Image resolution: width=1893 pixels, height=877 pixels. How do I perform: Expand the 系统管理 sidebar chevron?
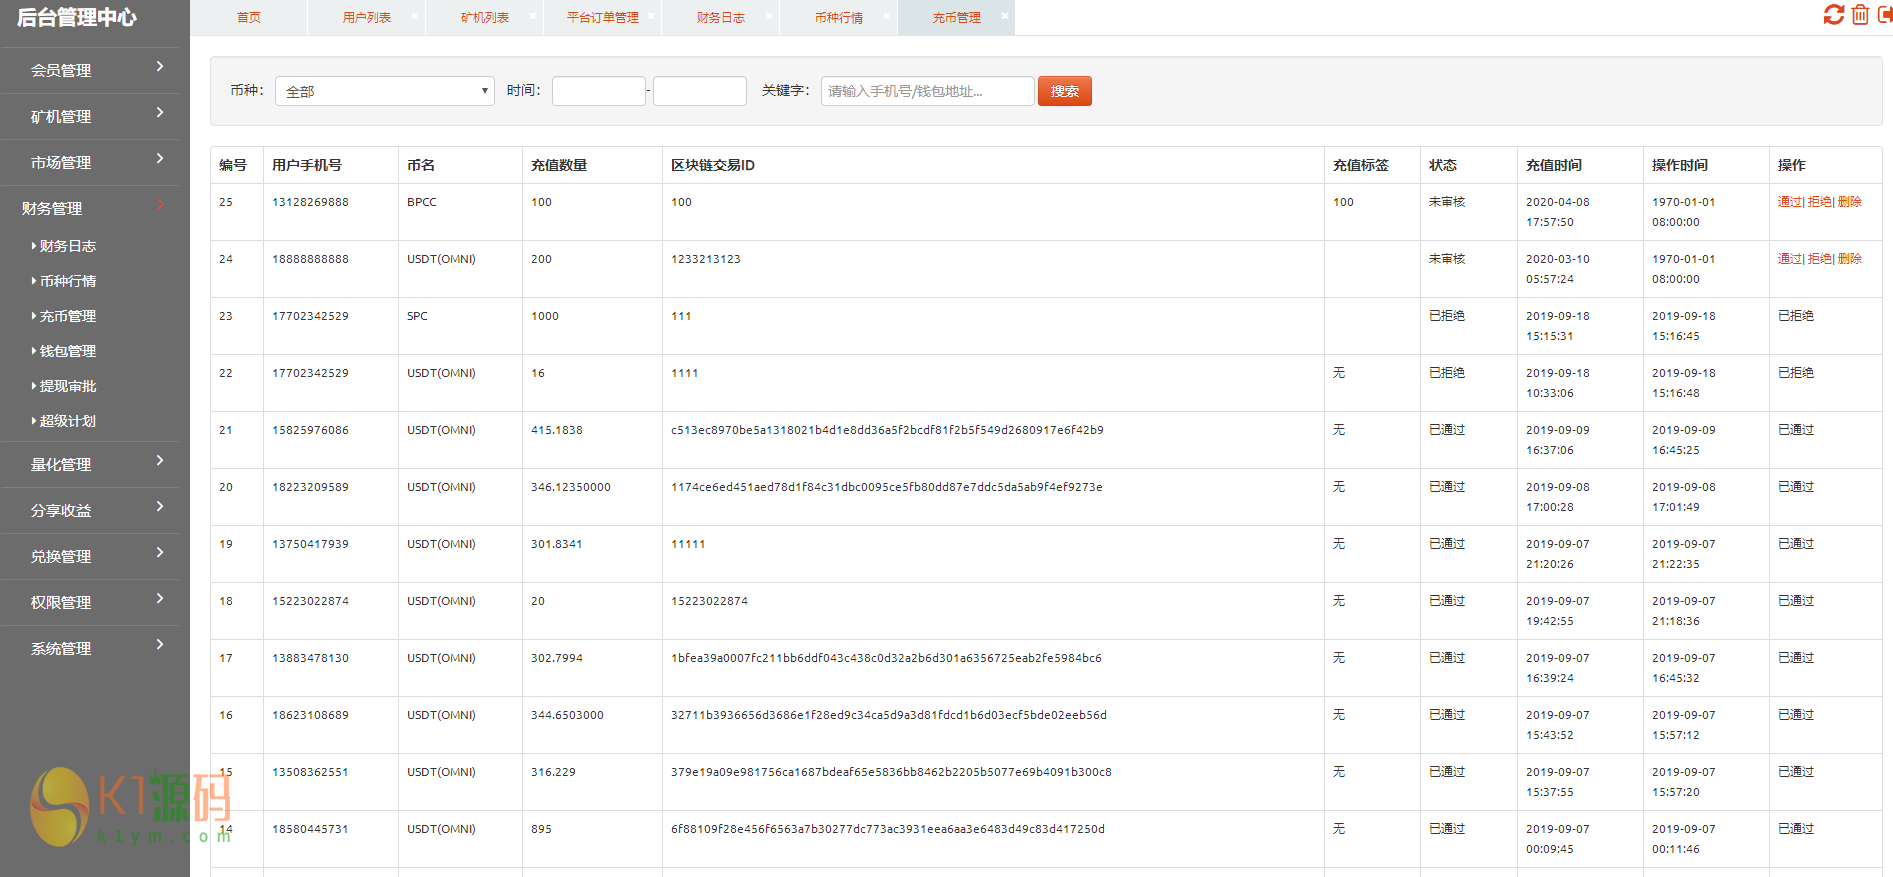pyautogui.click(x=160, y=645)
